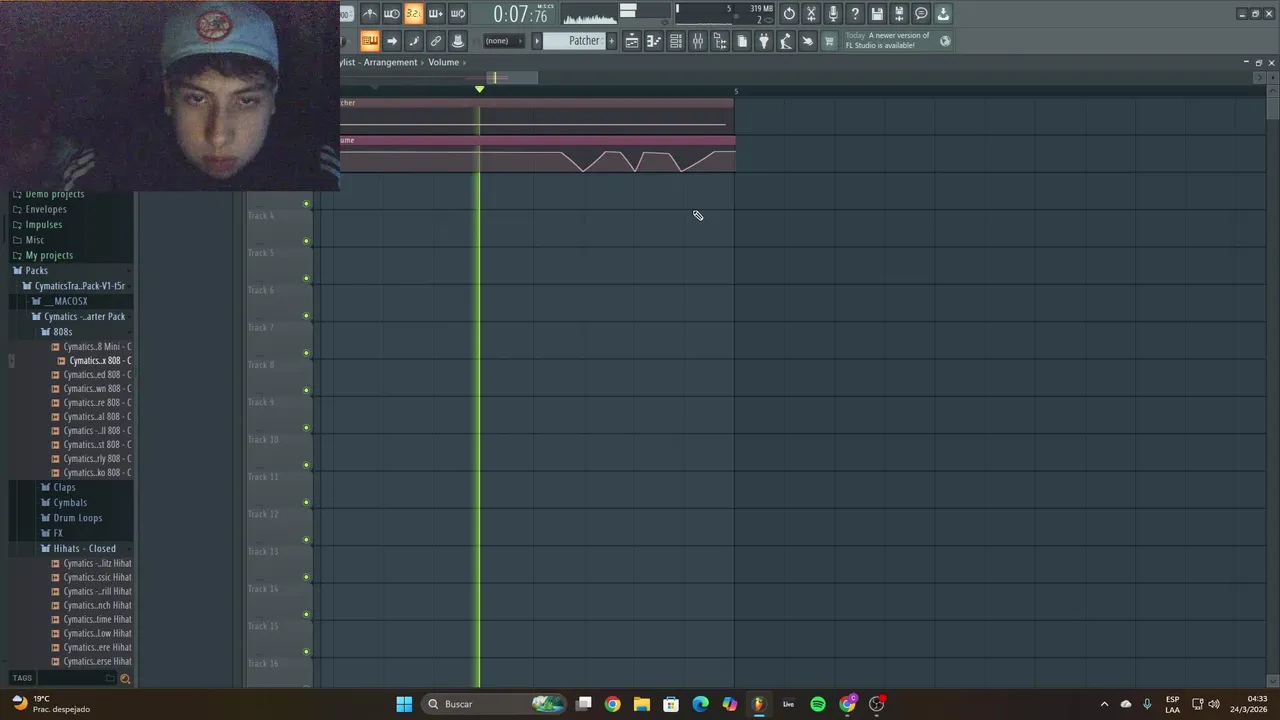Screen dimensions: 1280x720
Task: Mute Track 13 with its green dot
Action: pyautogui.click(x=307, y=540)
